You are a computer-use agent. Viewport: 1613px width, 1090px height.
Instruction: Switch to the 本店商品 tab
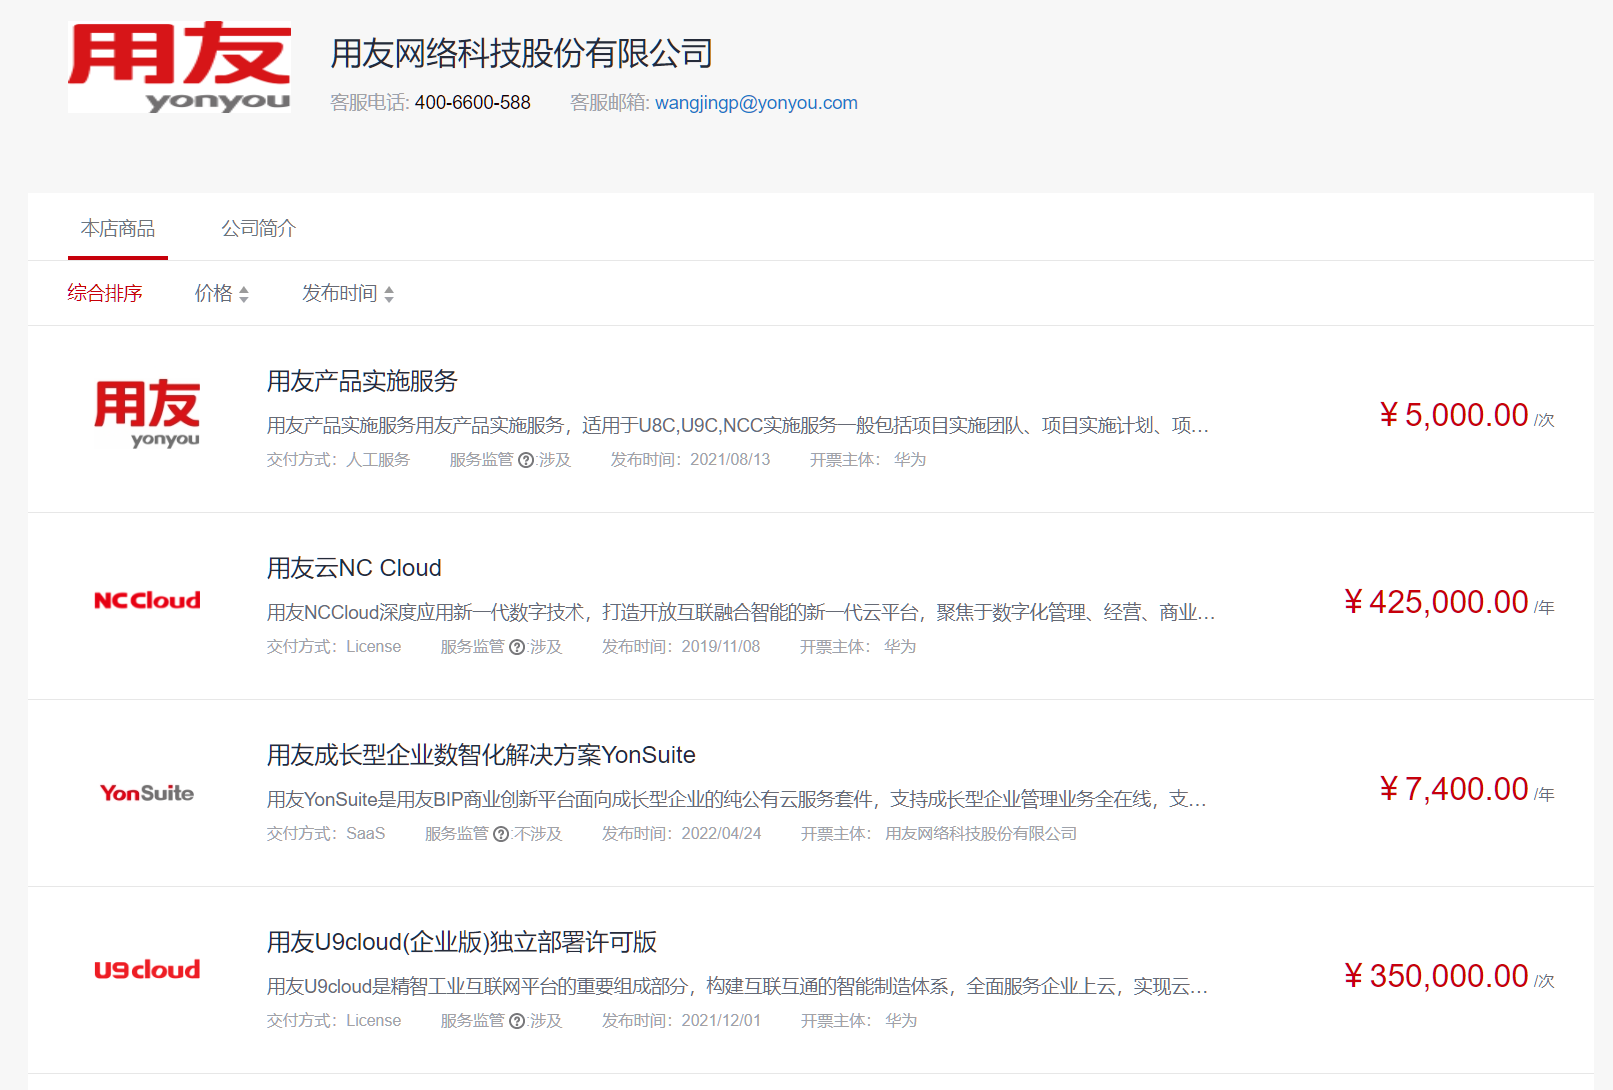click(118, 229)
